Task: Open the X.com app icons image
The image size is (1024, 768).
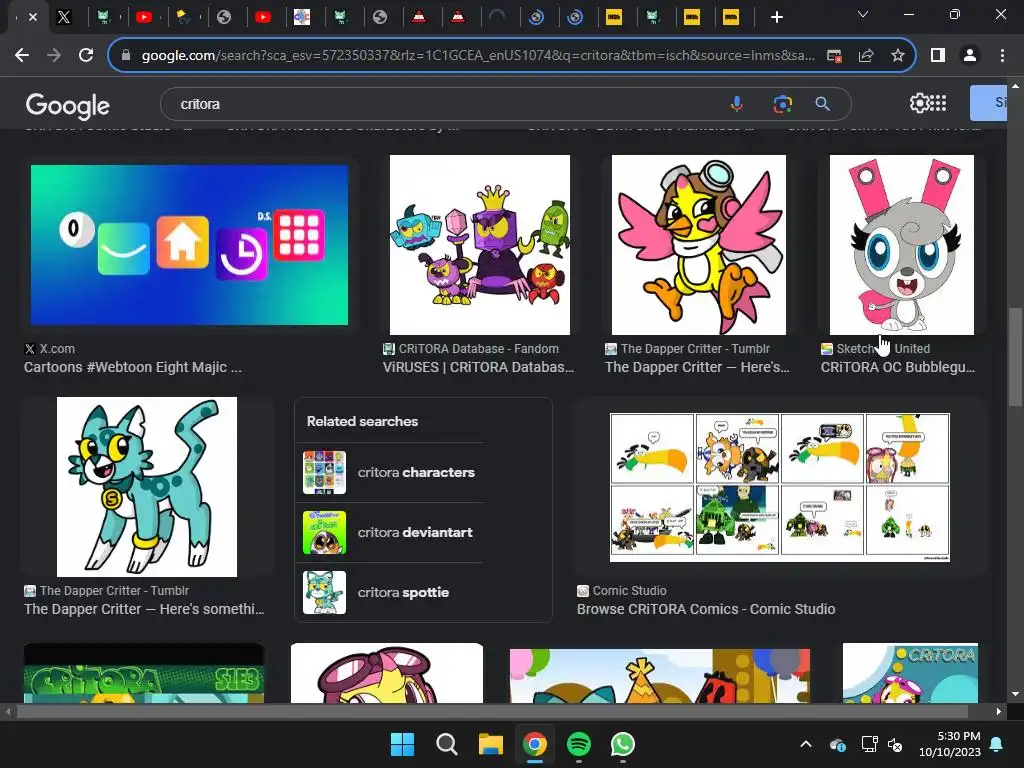Action: [189, 245]
